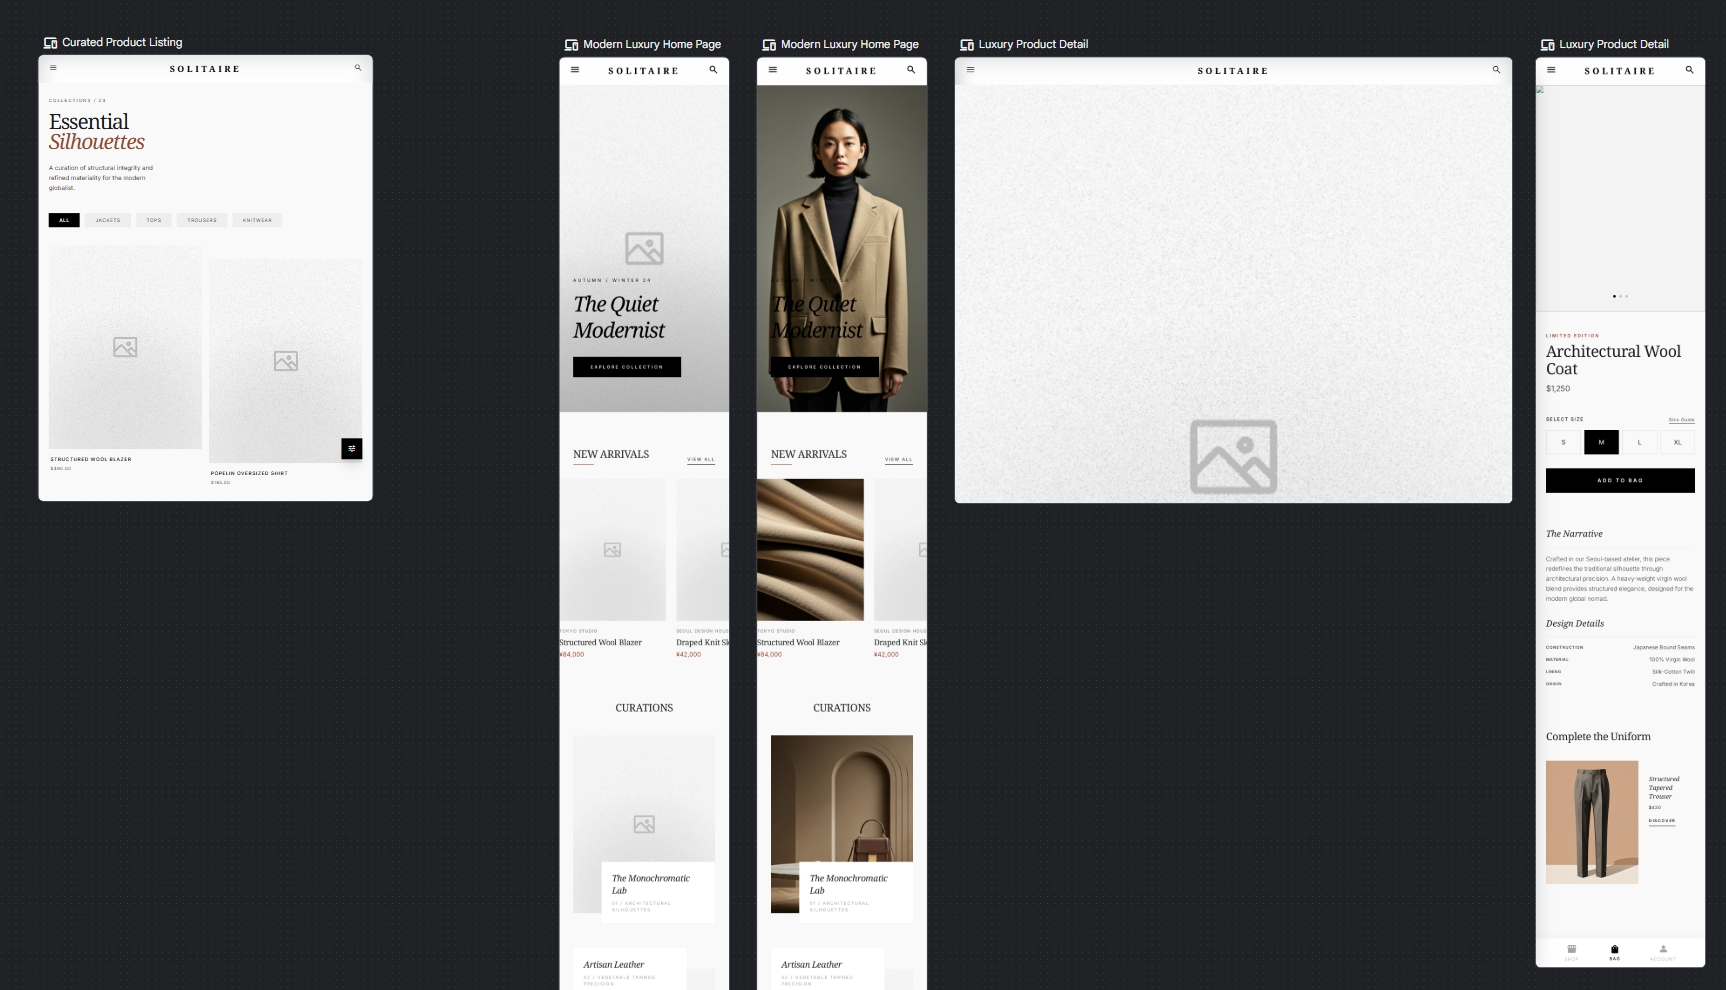
Task: Select wide Luxury Product Detail frame label
Action: click(1033, 44)
